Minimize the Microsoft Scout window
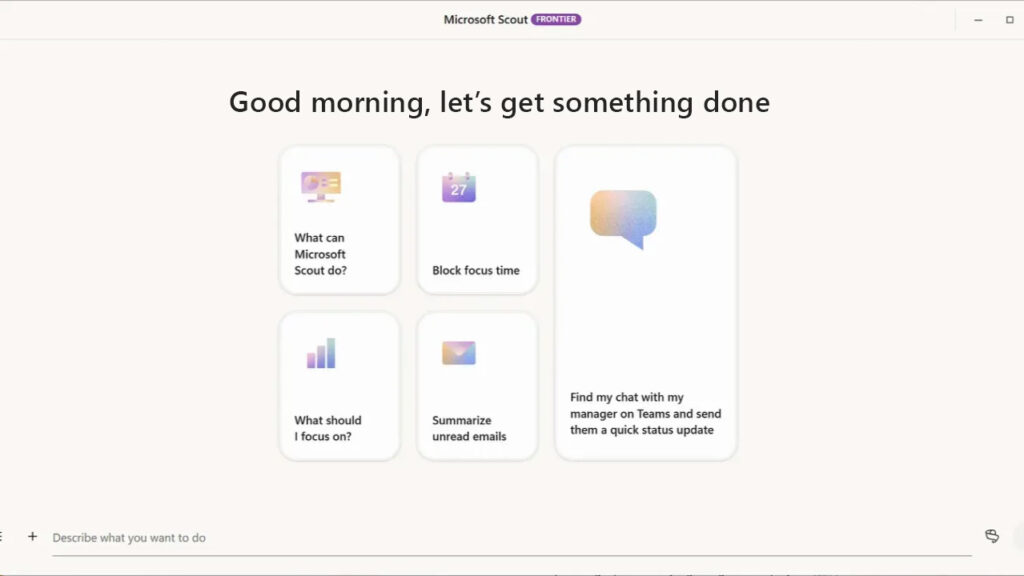 (978, 20)
